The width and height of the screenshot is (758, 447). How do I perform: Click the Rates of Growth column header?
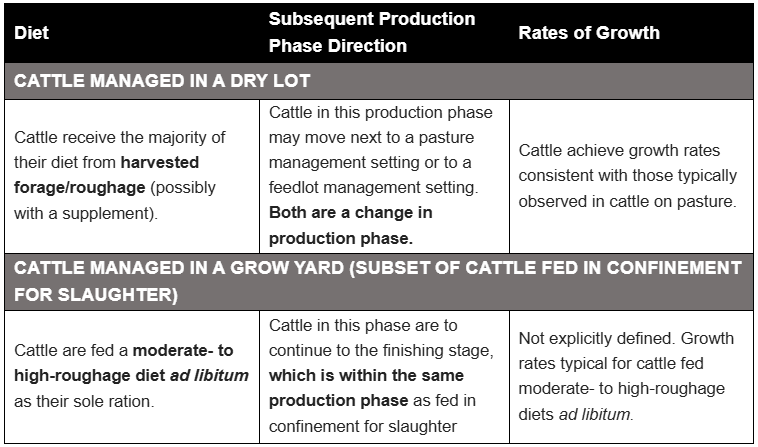588,32
